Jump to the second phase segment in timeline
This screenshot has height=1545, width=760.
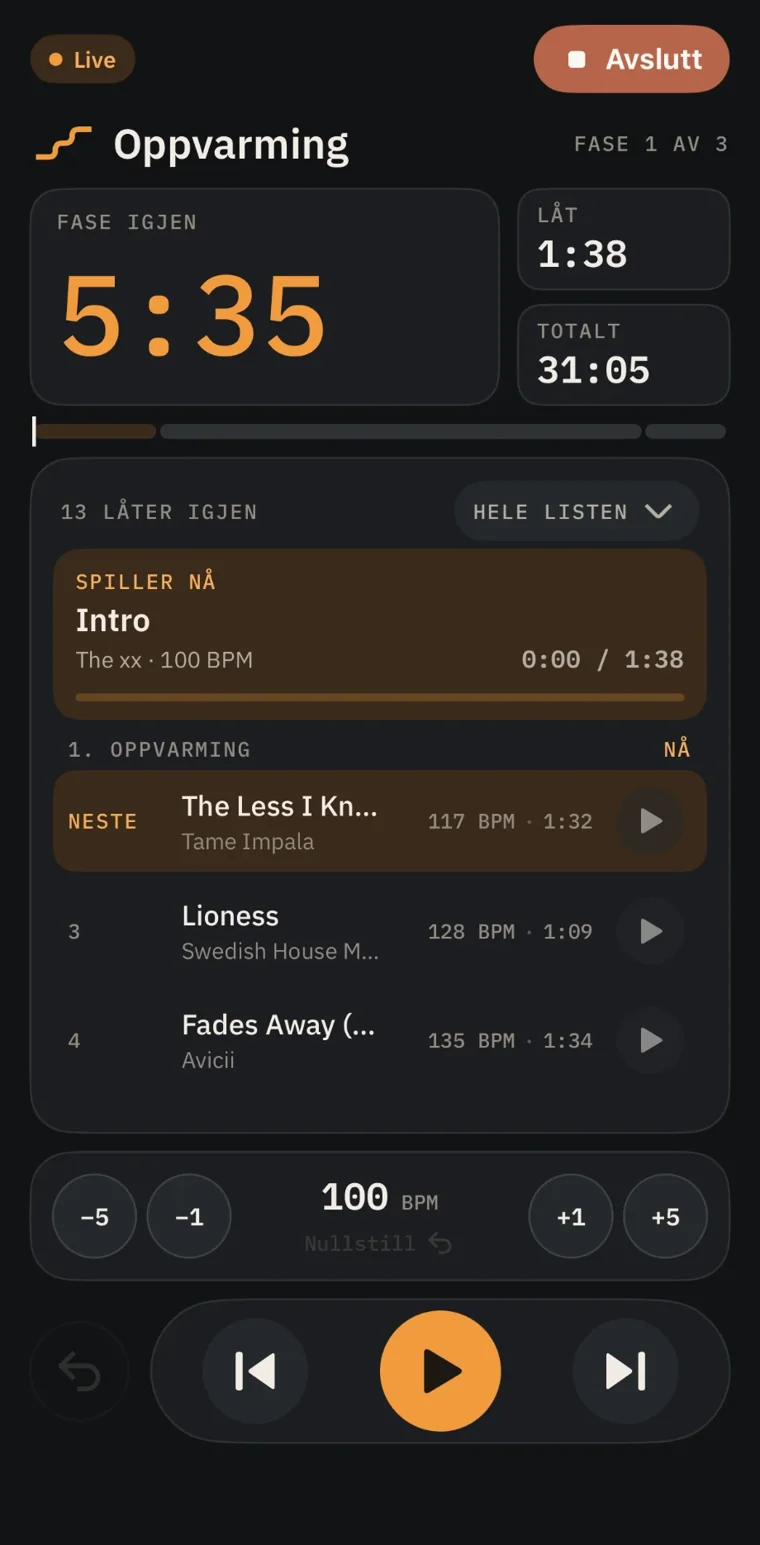click(401, 432)
